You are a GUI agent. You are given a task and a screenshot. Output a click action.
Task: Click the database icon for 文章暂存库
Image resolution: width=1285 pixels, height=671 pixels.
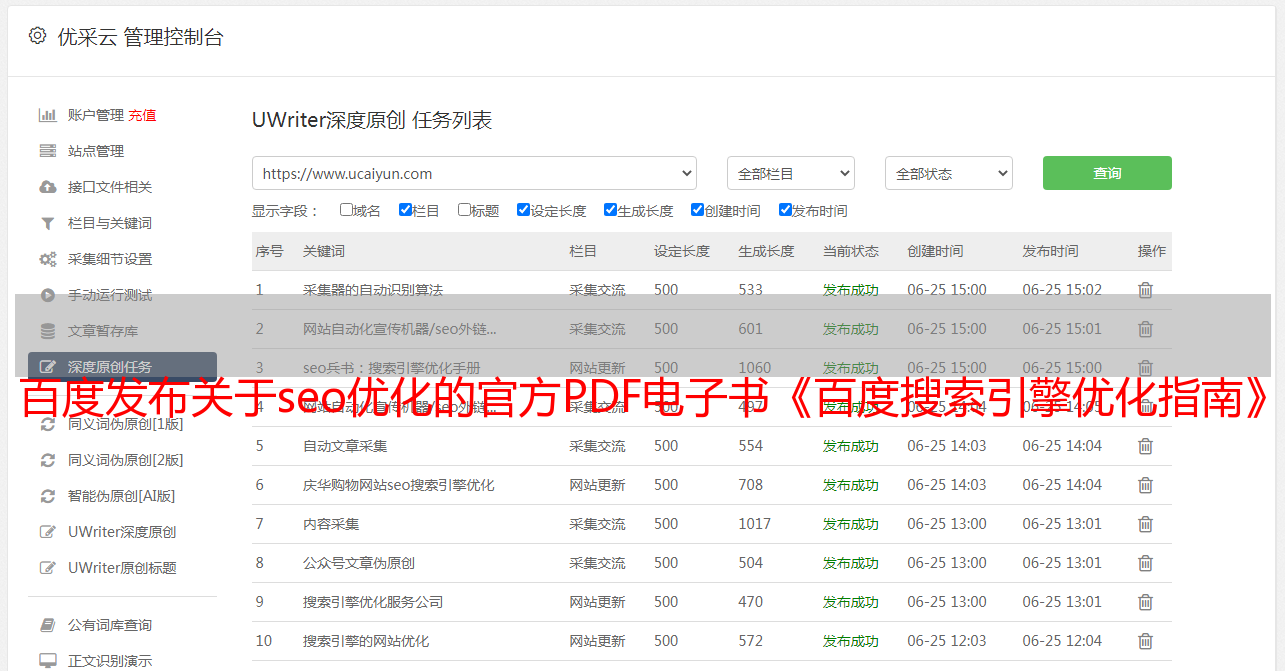(47, 331)
